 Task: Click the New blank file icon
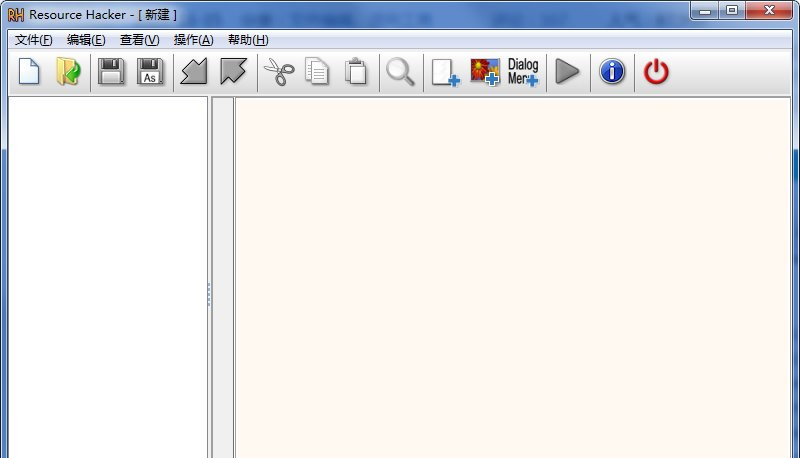[30, 72]
